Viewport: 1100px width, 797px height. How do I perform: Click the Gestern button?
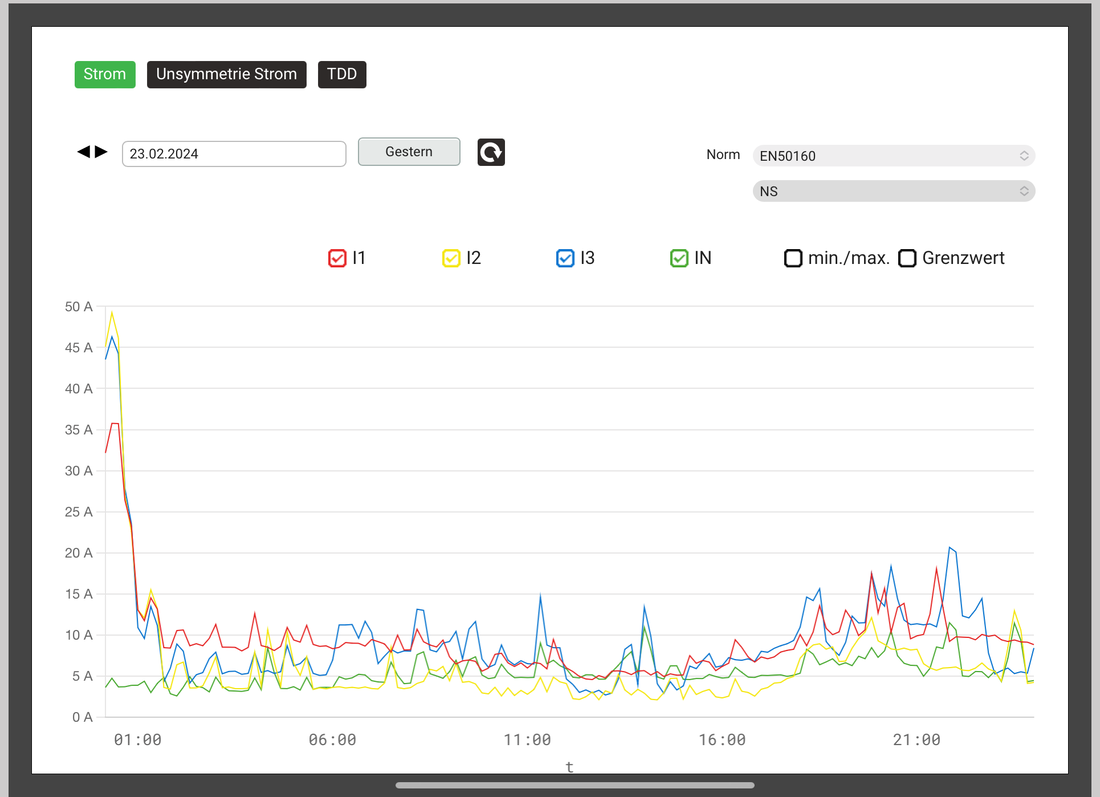pos(409,152)
